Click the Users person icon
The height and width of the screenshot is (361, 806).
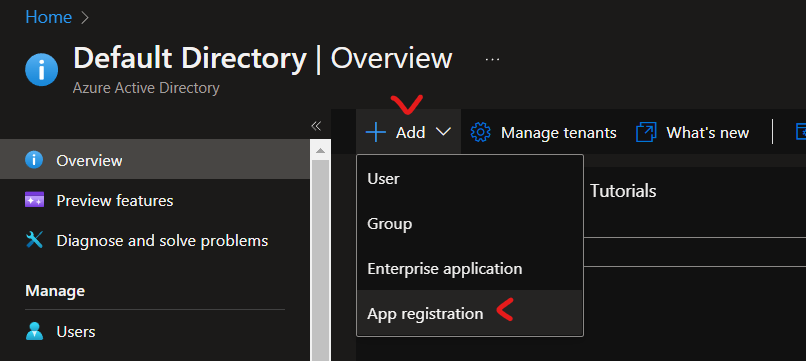pyautogui.click(x=34, y=331)
